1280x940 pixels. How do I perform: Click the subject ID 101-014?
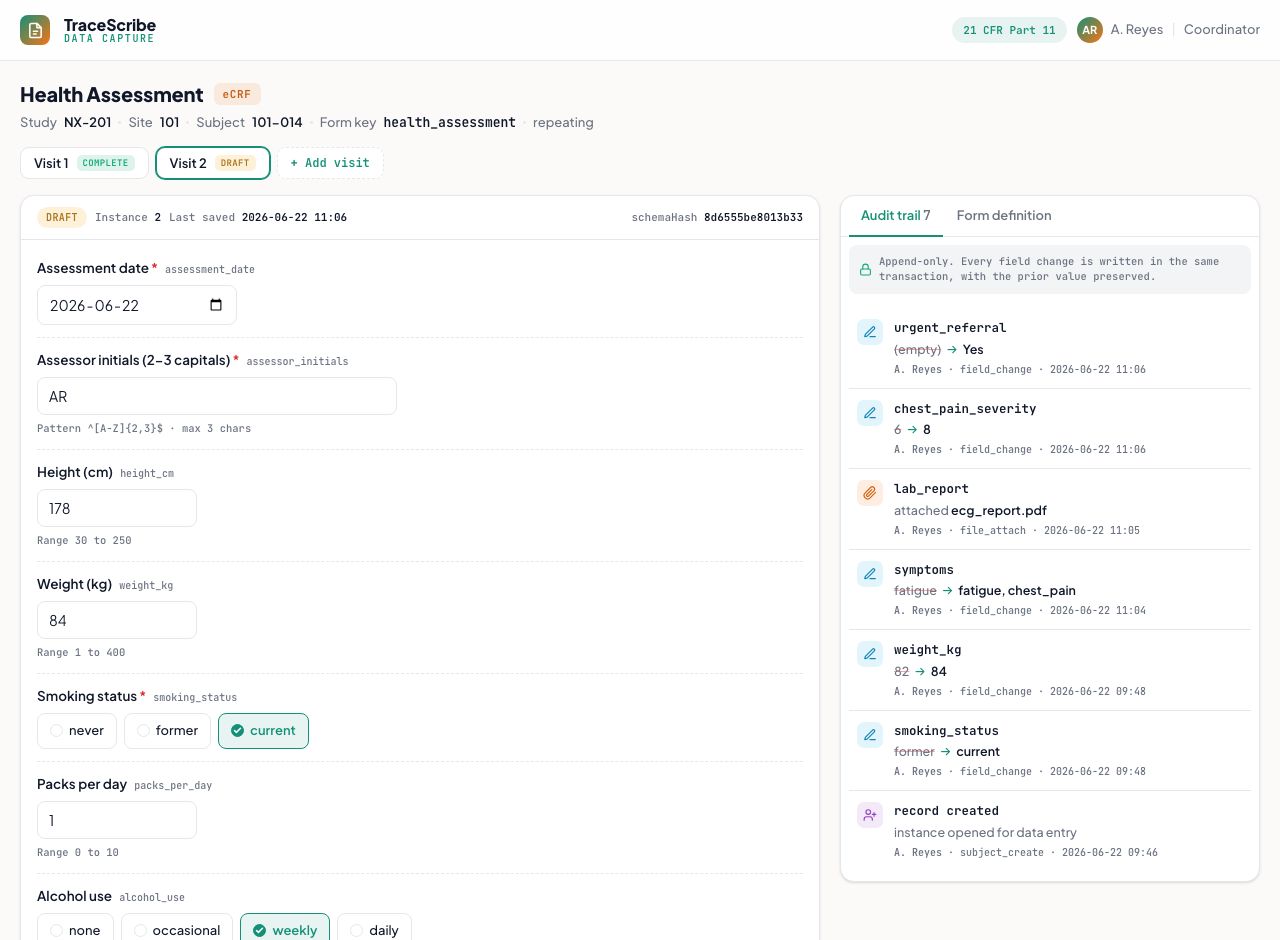point(277,122)
